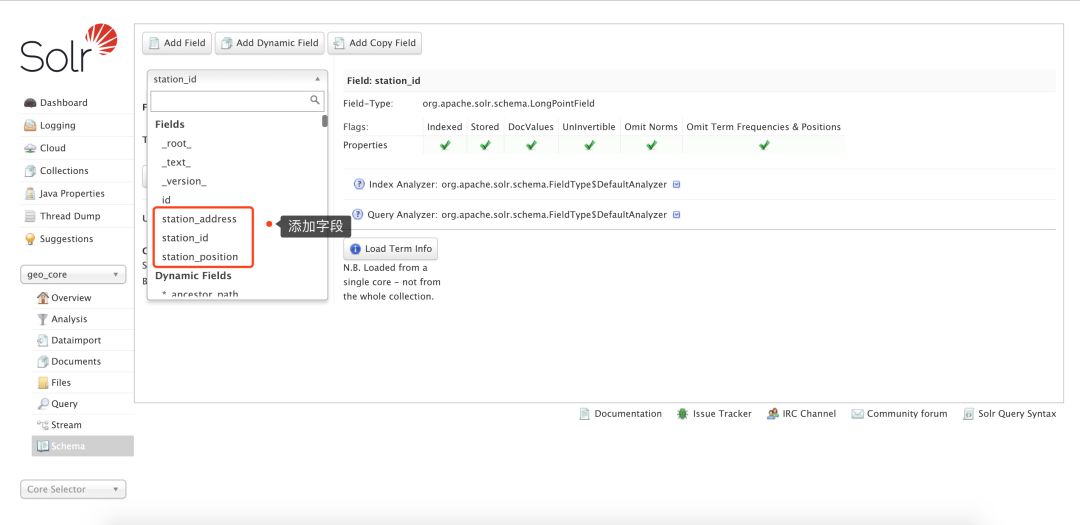The width and height of the screenshot is (1080, 525).
Task: Open the Schema page label
Action: 68,446
